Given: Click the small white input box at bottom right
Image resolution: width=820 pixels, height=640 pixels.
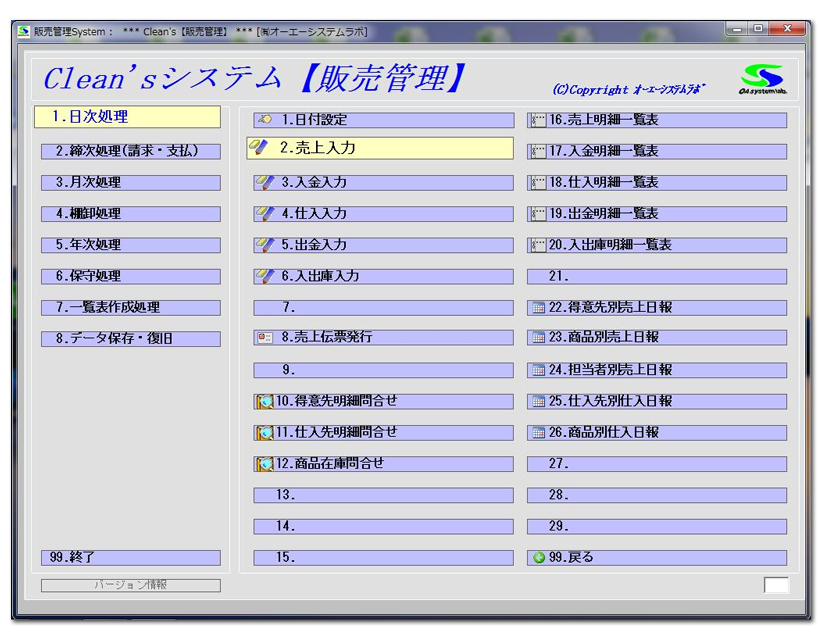Looking at the screenshot, I should tap(776, 585).
